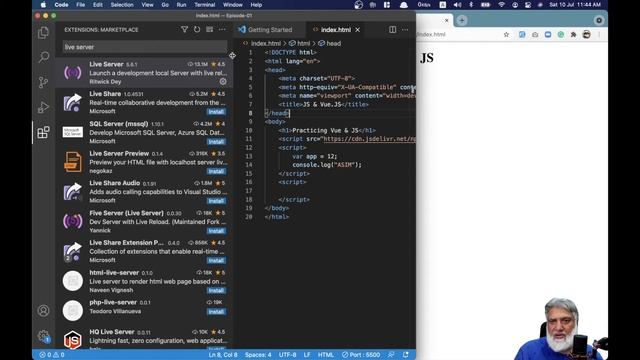Image resolution: width=640 pixels, height=360 pixels.
Task: Install Five Server (Live Server) extension
Action: 216,231
